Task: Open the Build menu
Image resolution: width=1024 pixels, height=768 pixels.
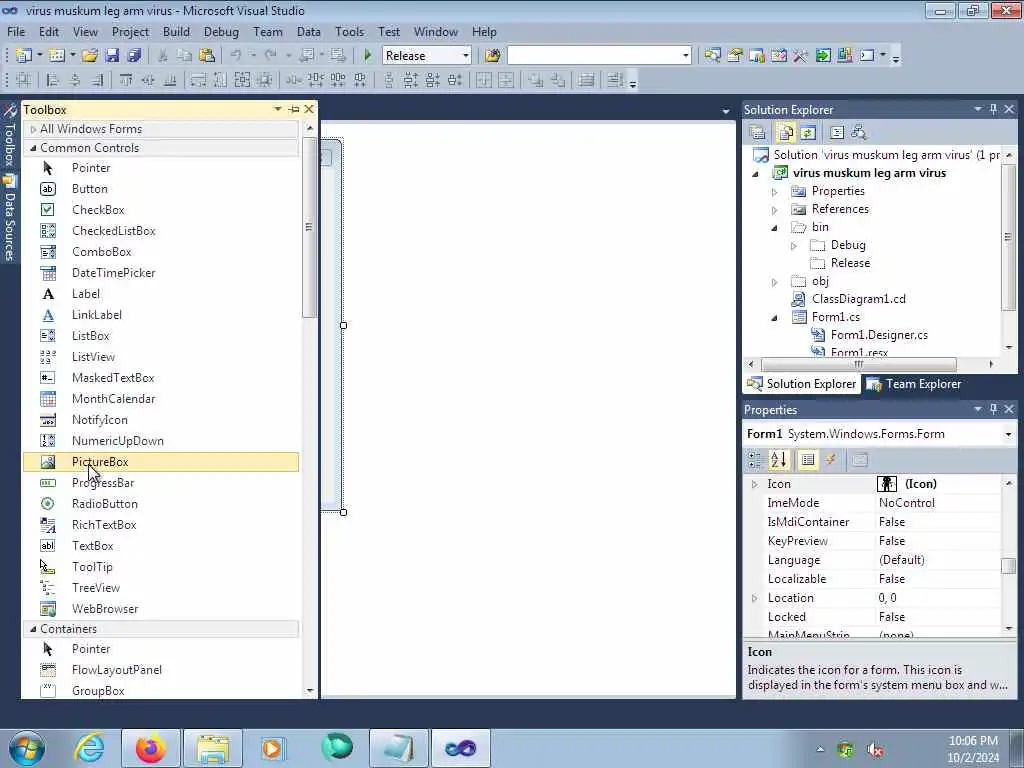Action: click(x=176, y=31)
